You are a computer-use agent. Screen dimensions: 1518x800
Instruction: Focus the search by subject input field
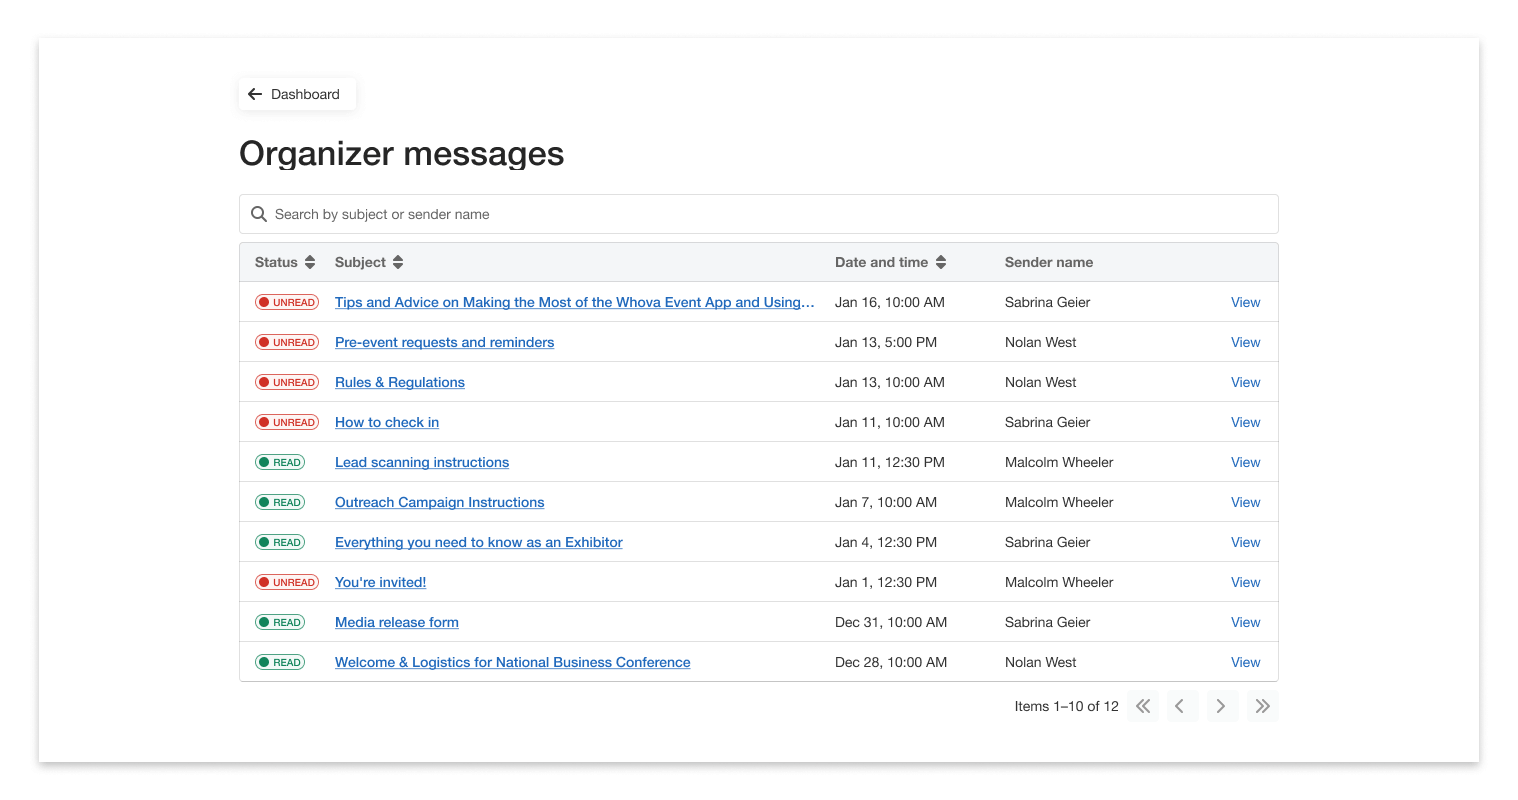770,214
